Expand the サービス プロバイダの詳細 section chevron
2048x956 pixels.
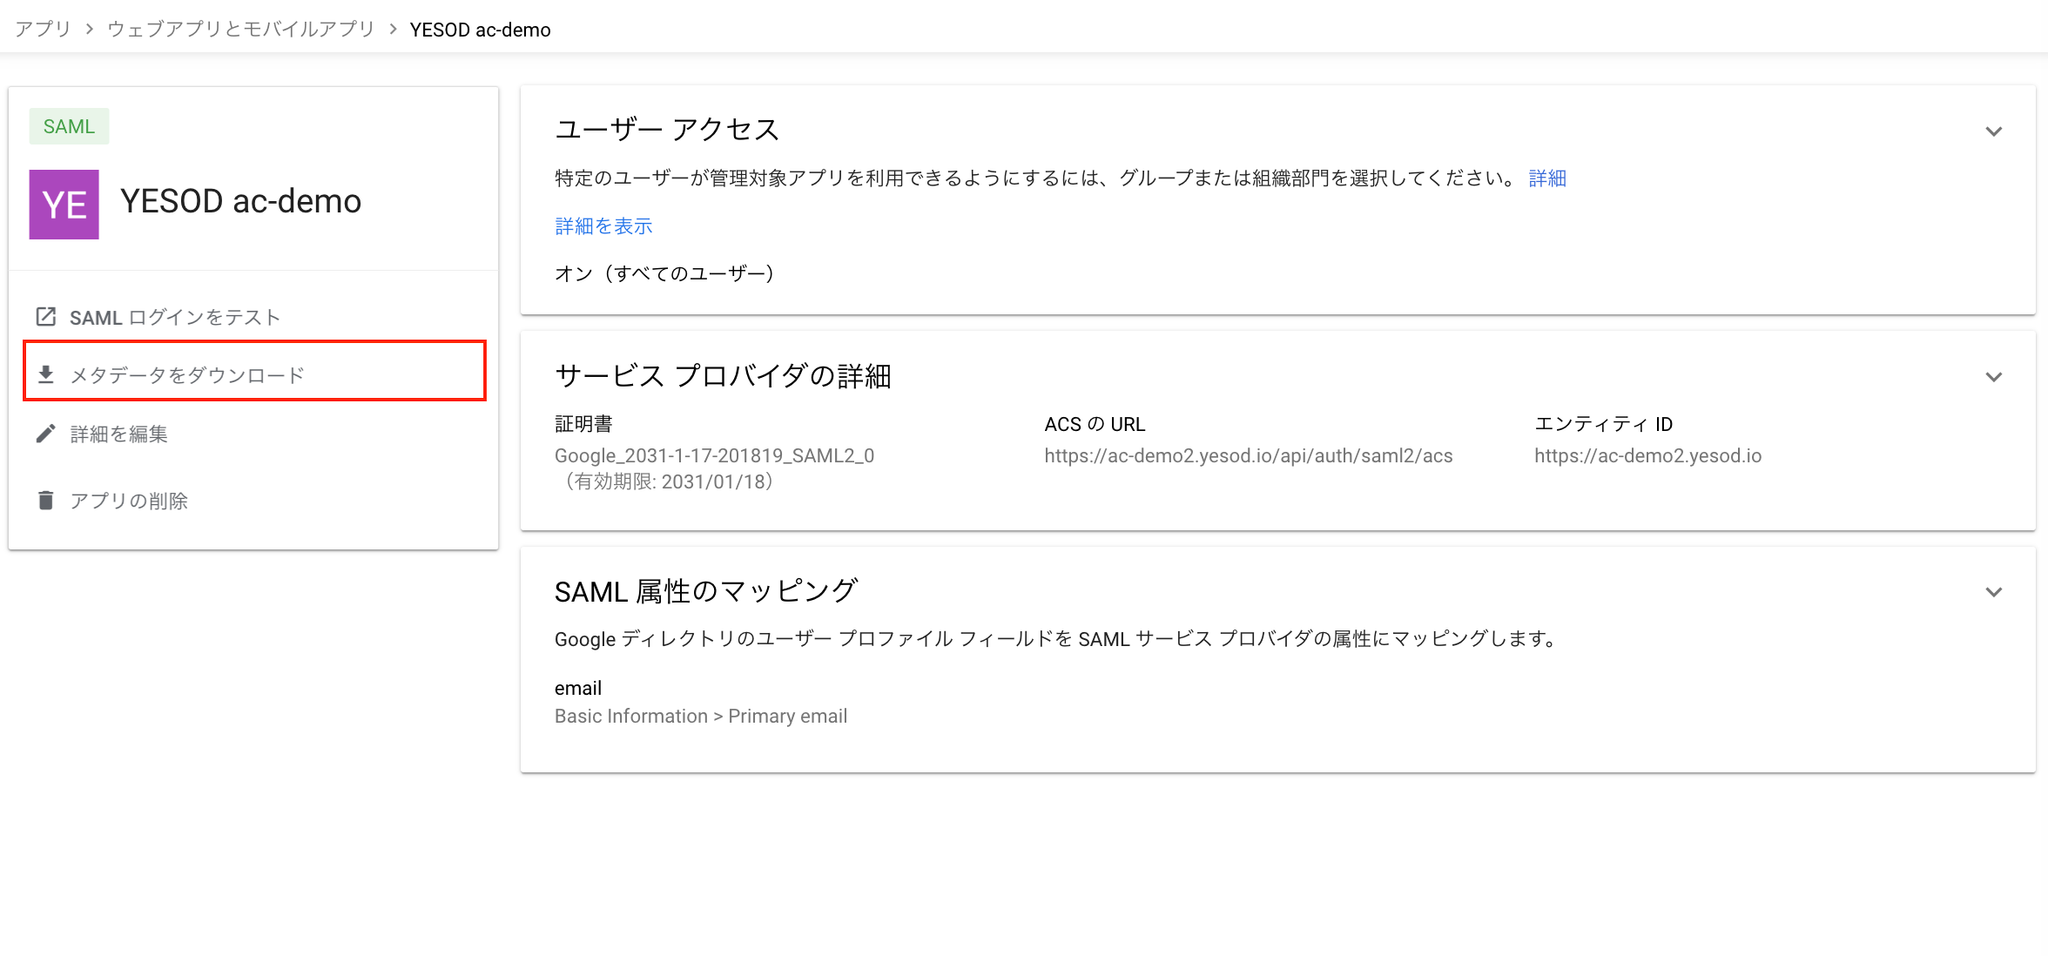1993,377
